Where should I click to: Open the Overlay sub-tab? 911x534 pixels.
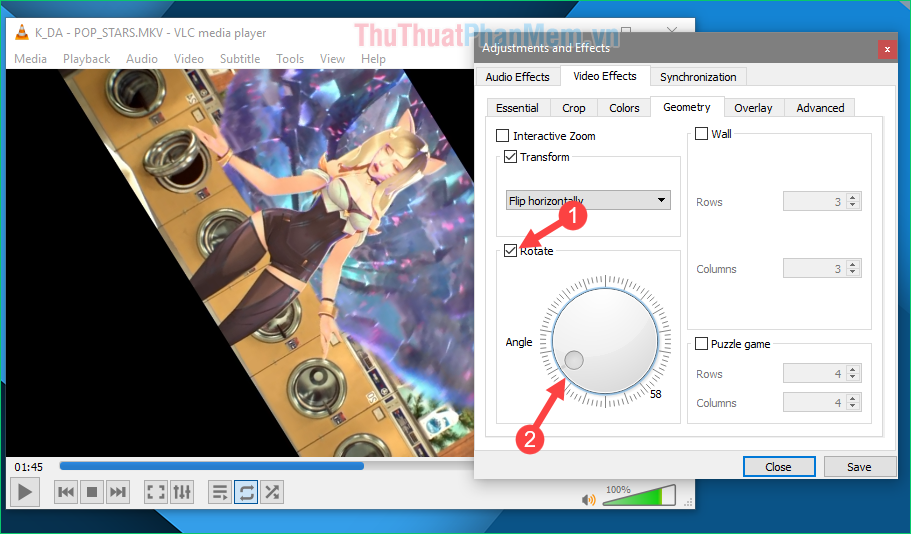click(x=753, y=107)
